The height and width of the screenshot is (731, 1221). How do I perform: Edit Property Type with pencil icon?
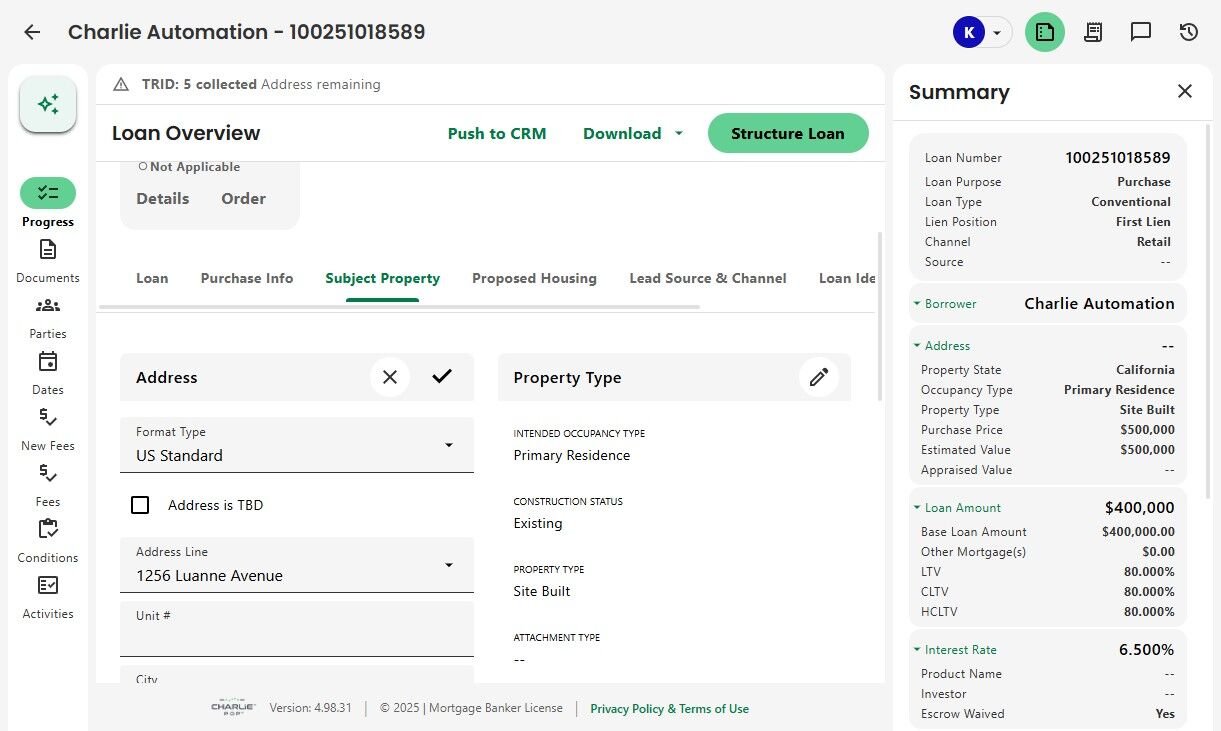click(819, 377)
